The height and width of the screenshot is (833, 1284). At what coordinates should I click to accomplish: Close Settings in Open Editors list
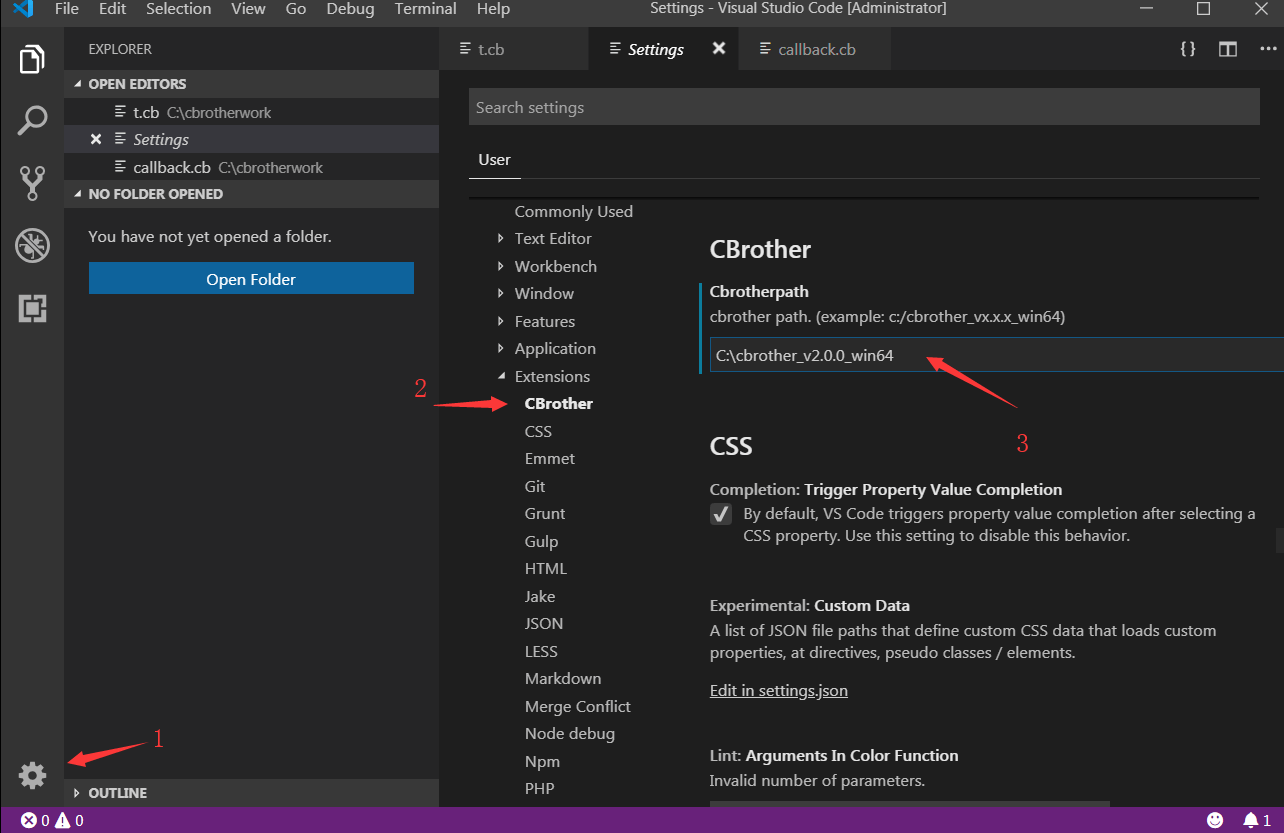click(96, 139)
